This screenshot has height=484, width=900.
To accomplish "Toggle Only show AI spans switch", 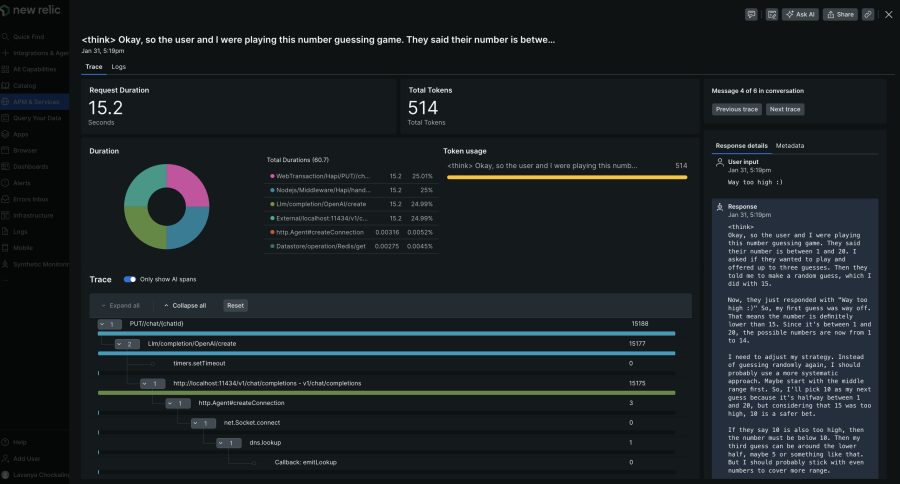I will [130, 280].
